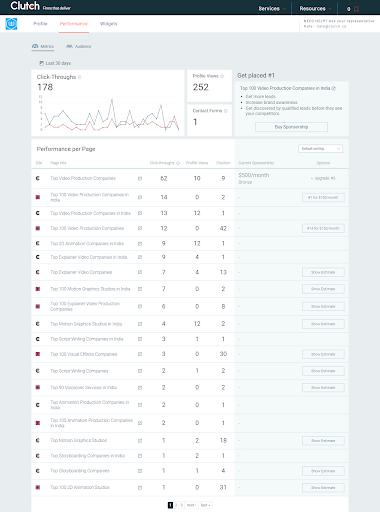Open external link for Top 100 Visual Effects Companies
Screen dimensions: 380x512
pos(140,354)
